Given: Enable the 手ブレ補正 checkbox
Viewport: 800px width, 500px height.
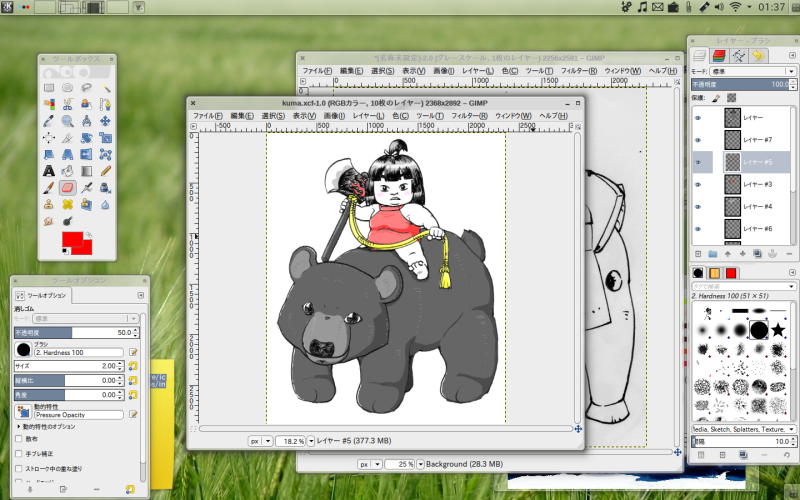Looking at the screenshot, I should tap(19, 454).
